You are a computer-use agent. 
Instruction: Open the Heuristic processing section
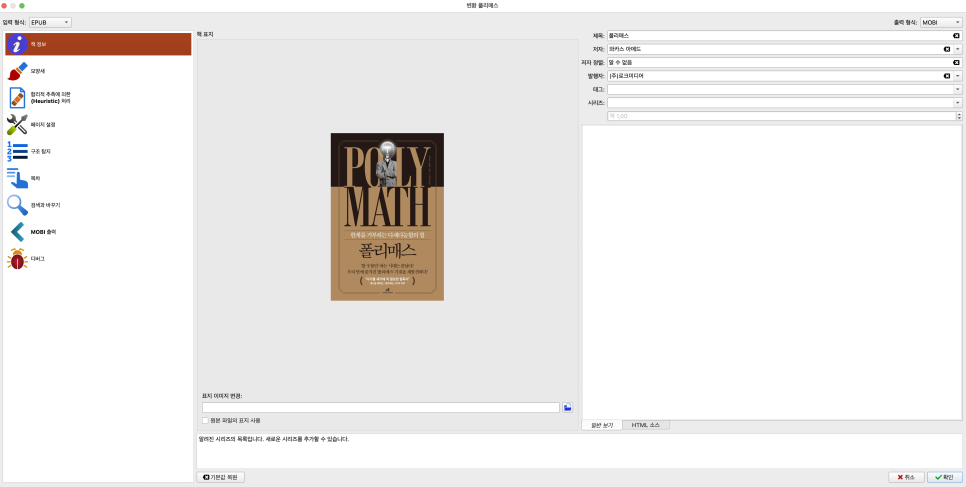pos(99,97)
